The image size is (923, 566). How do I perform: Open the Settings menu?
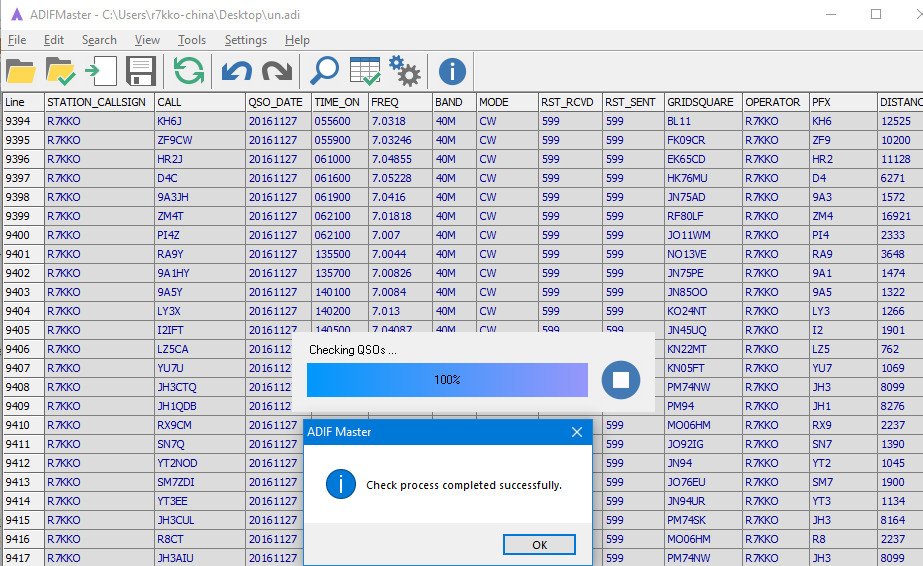tap(245, 40)
